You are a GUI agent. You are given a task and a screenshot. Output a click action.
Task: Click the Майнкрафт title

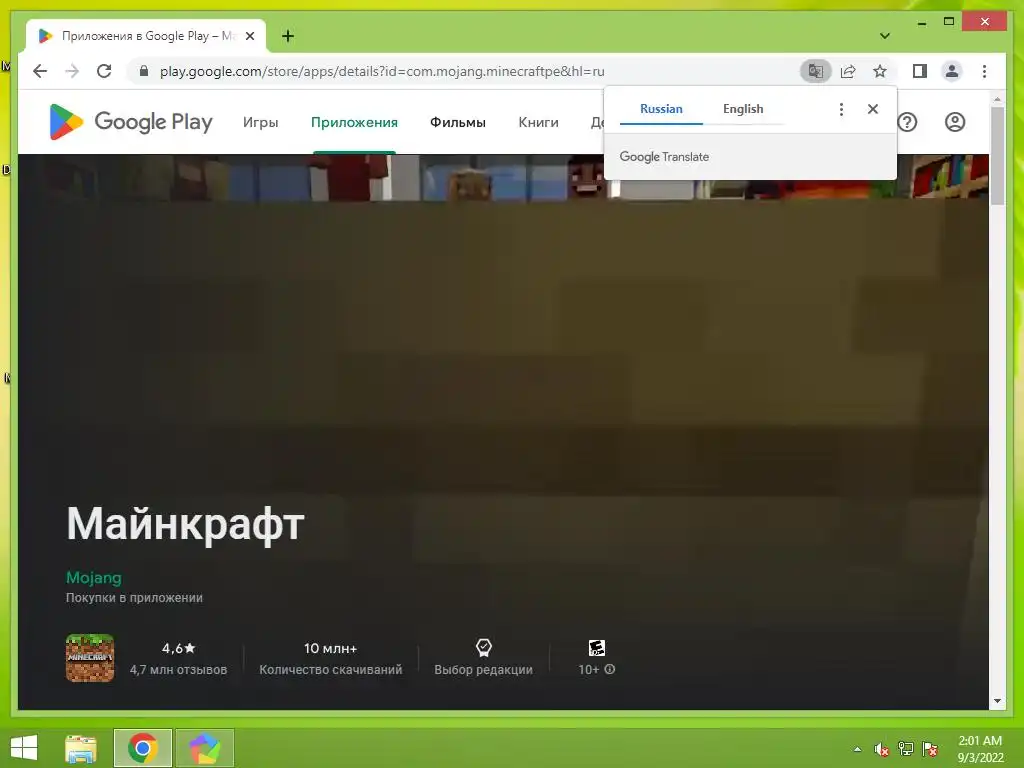click(185, 524)
